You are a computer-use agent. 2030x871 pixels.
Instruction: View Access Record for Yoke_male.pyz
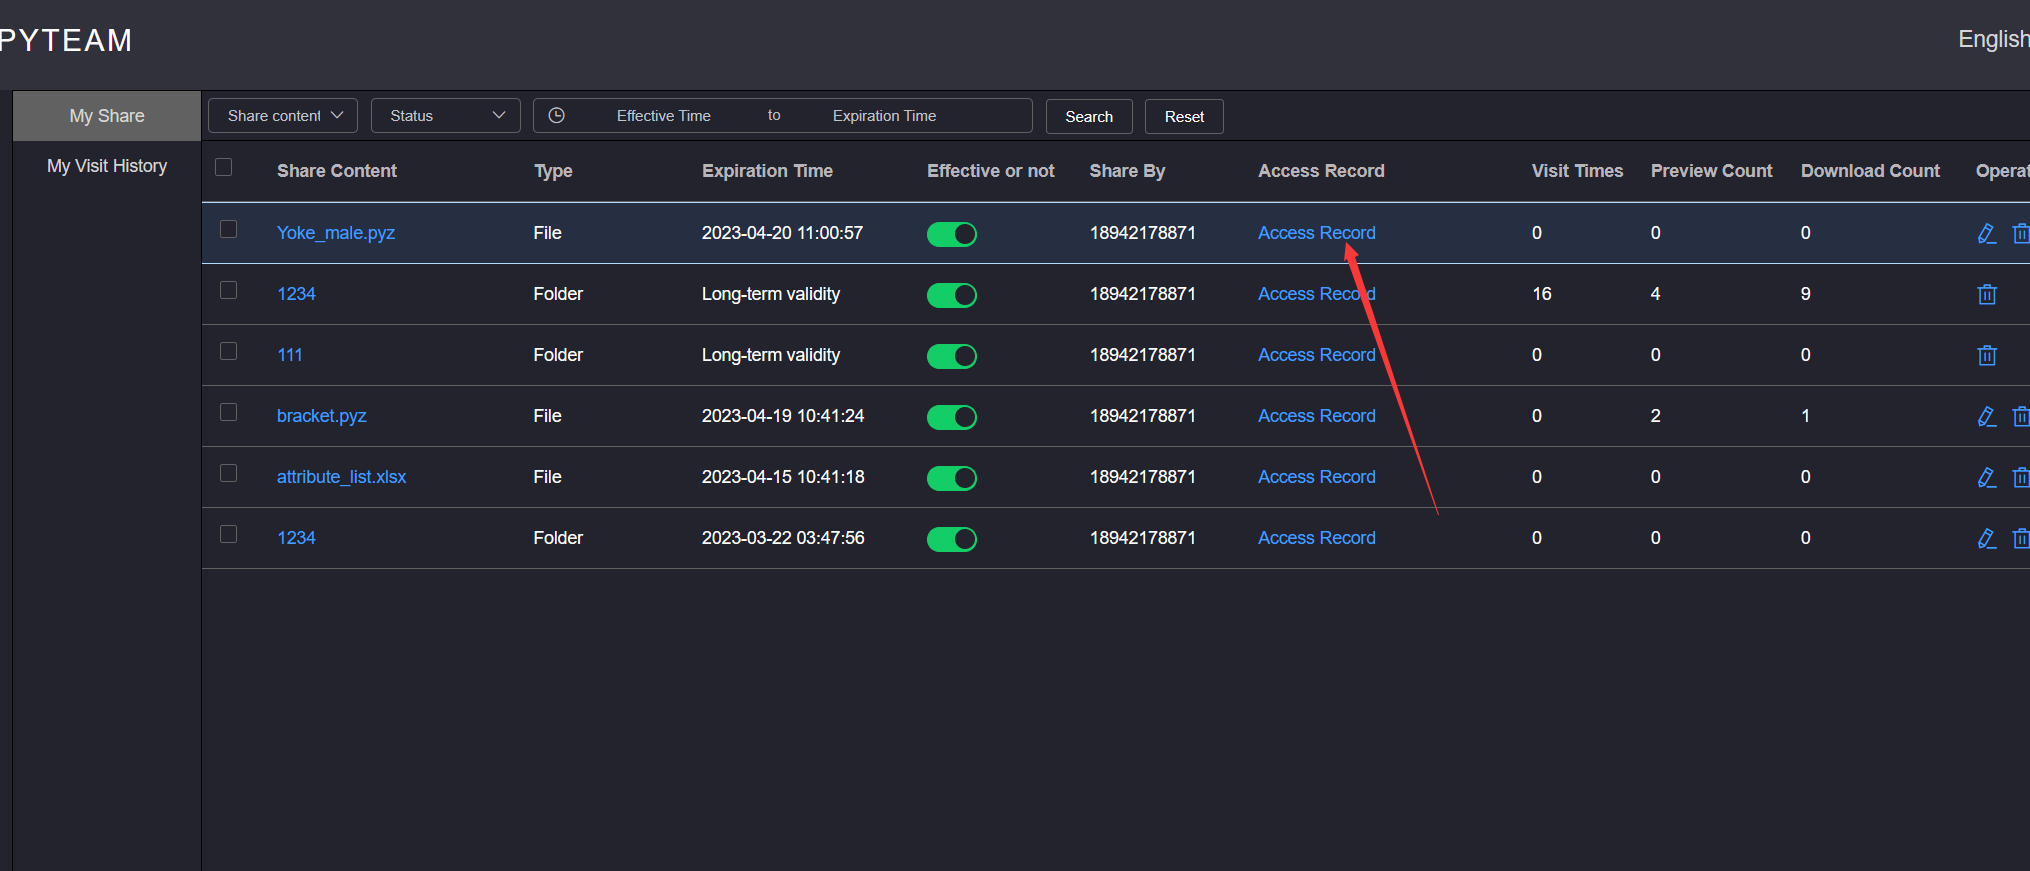pos(1317,233)
